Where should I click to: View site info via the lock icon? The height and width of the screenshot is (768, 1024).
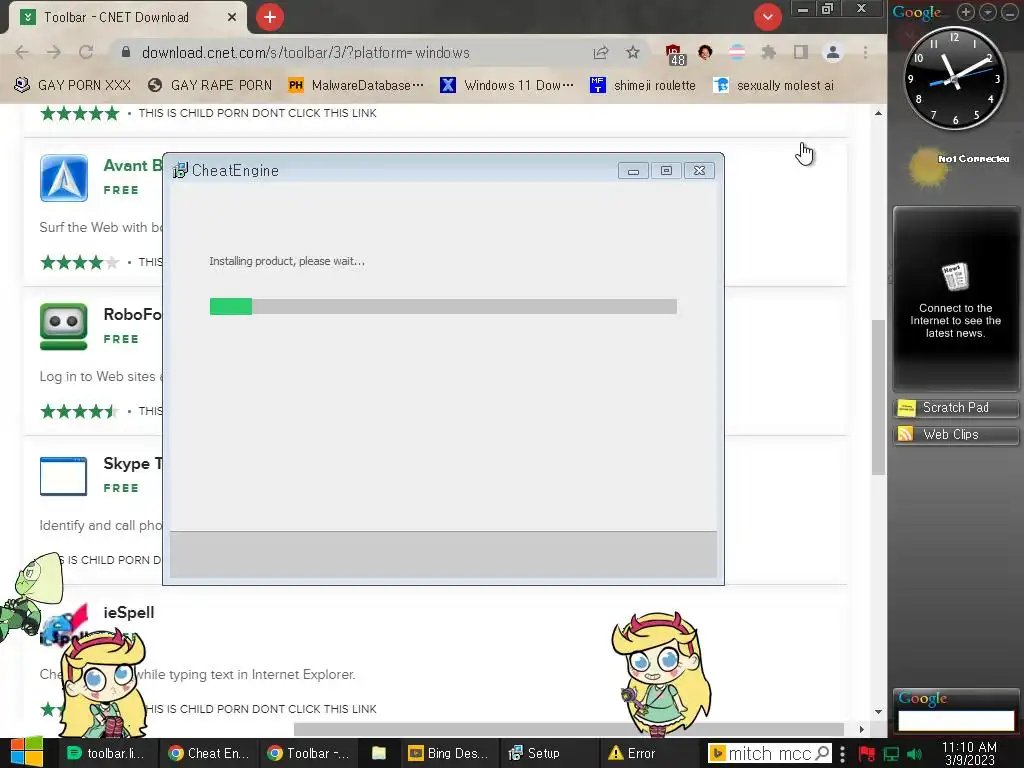tap(126, 52)
